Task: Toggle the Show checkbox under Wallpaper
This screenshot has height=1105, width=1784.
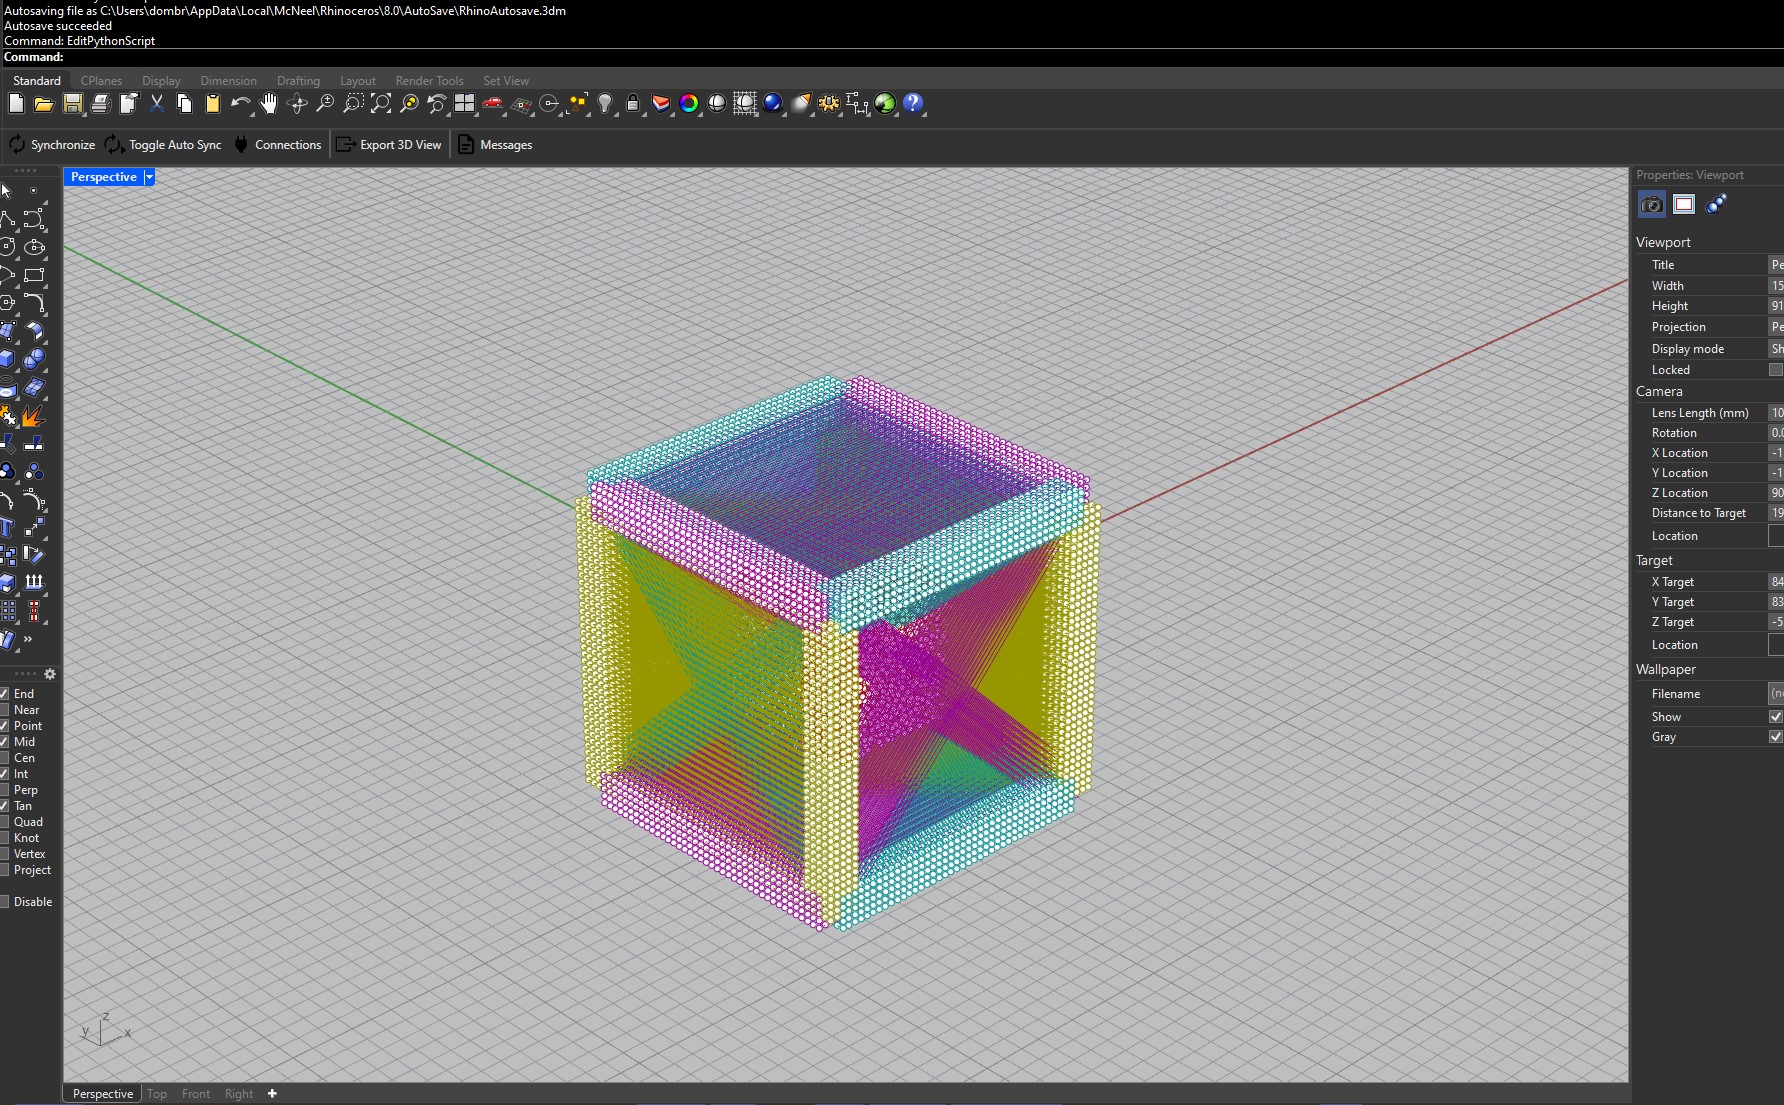Action: (1775, 716)
